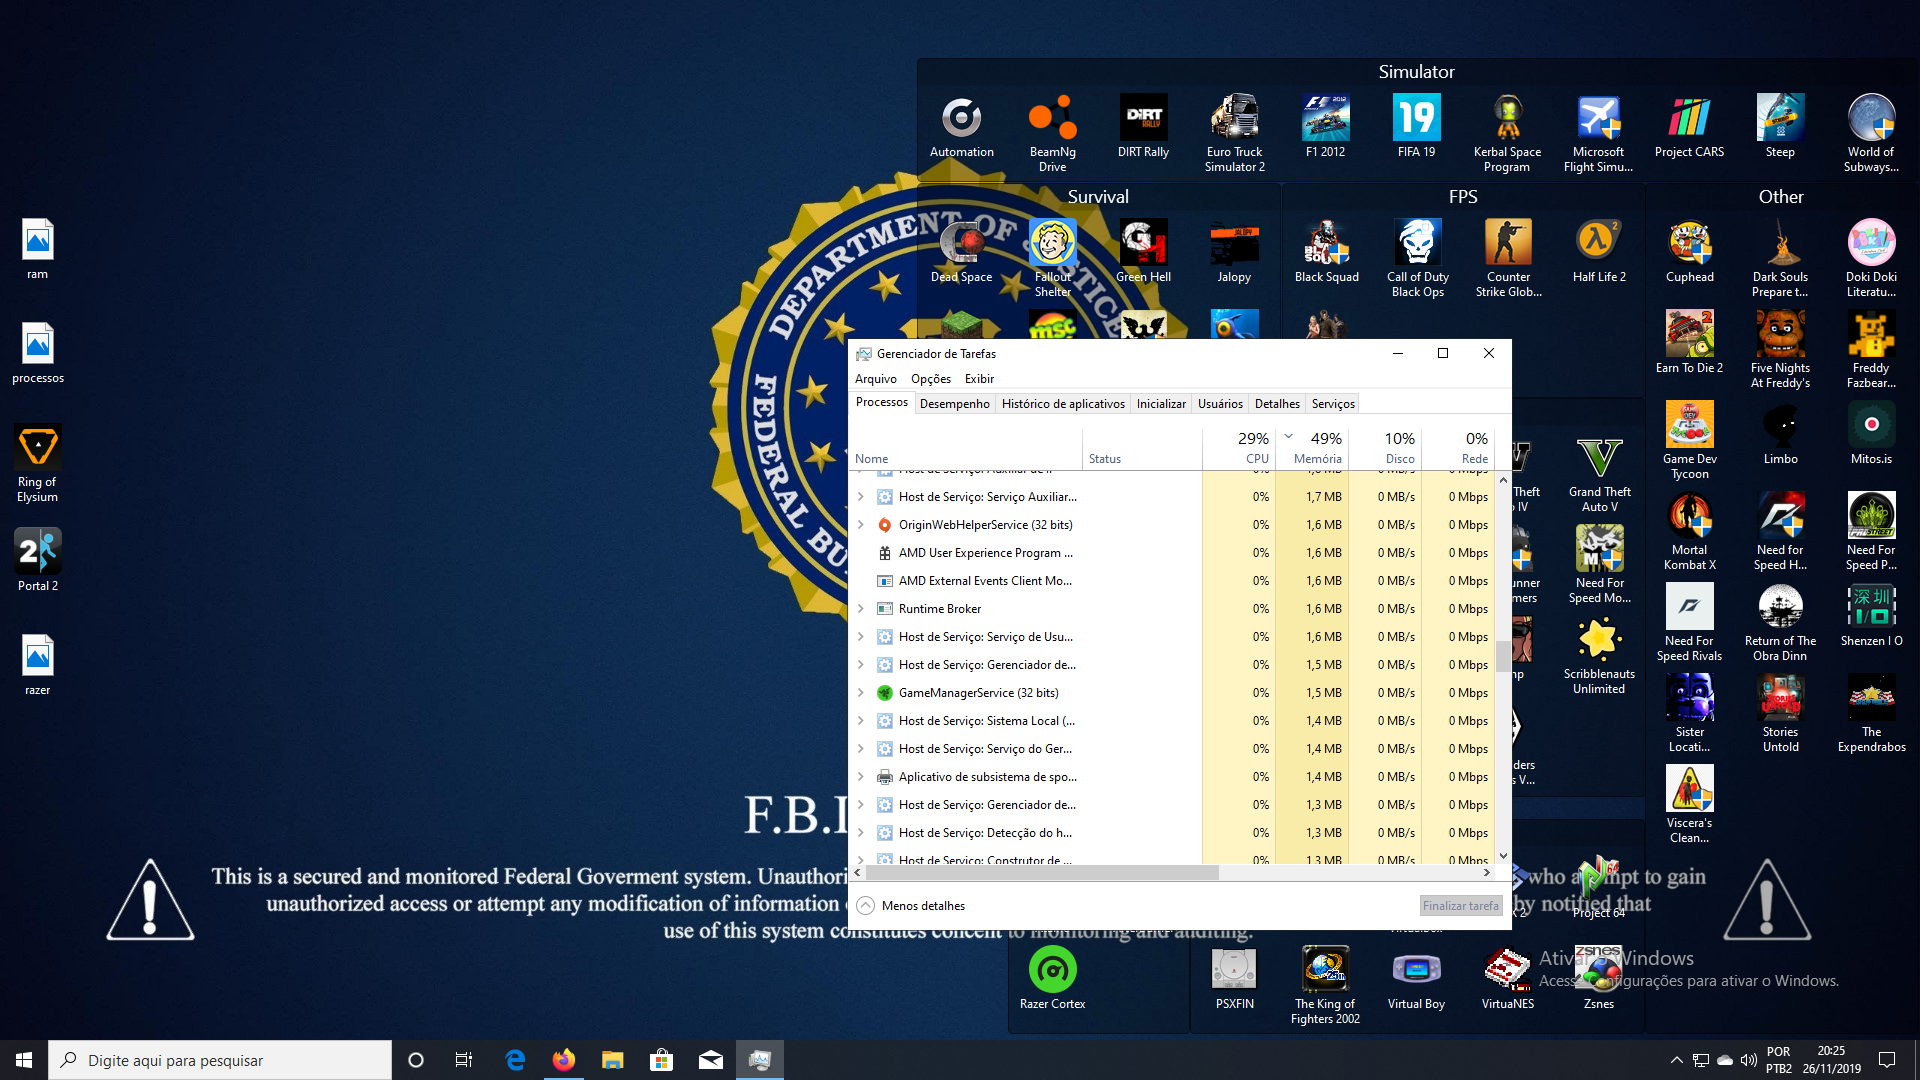The image size is (1920, 1080).
Task: Switch to the Usuários tab
Action: [1220, 404]
